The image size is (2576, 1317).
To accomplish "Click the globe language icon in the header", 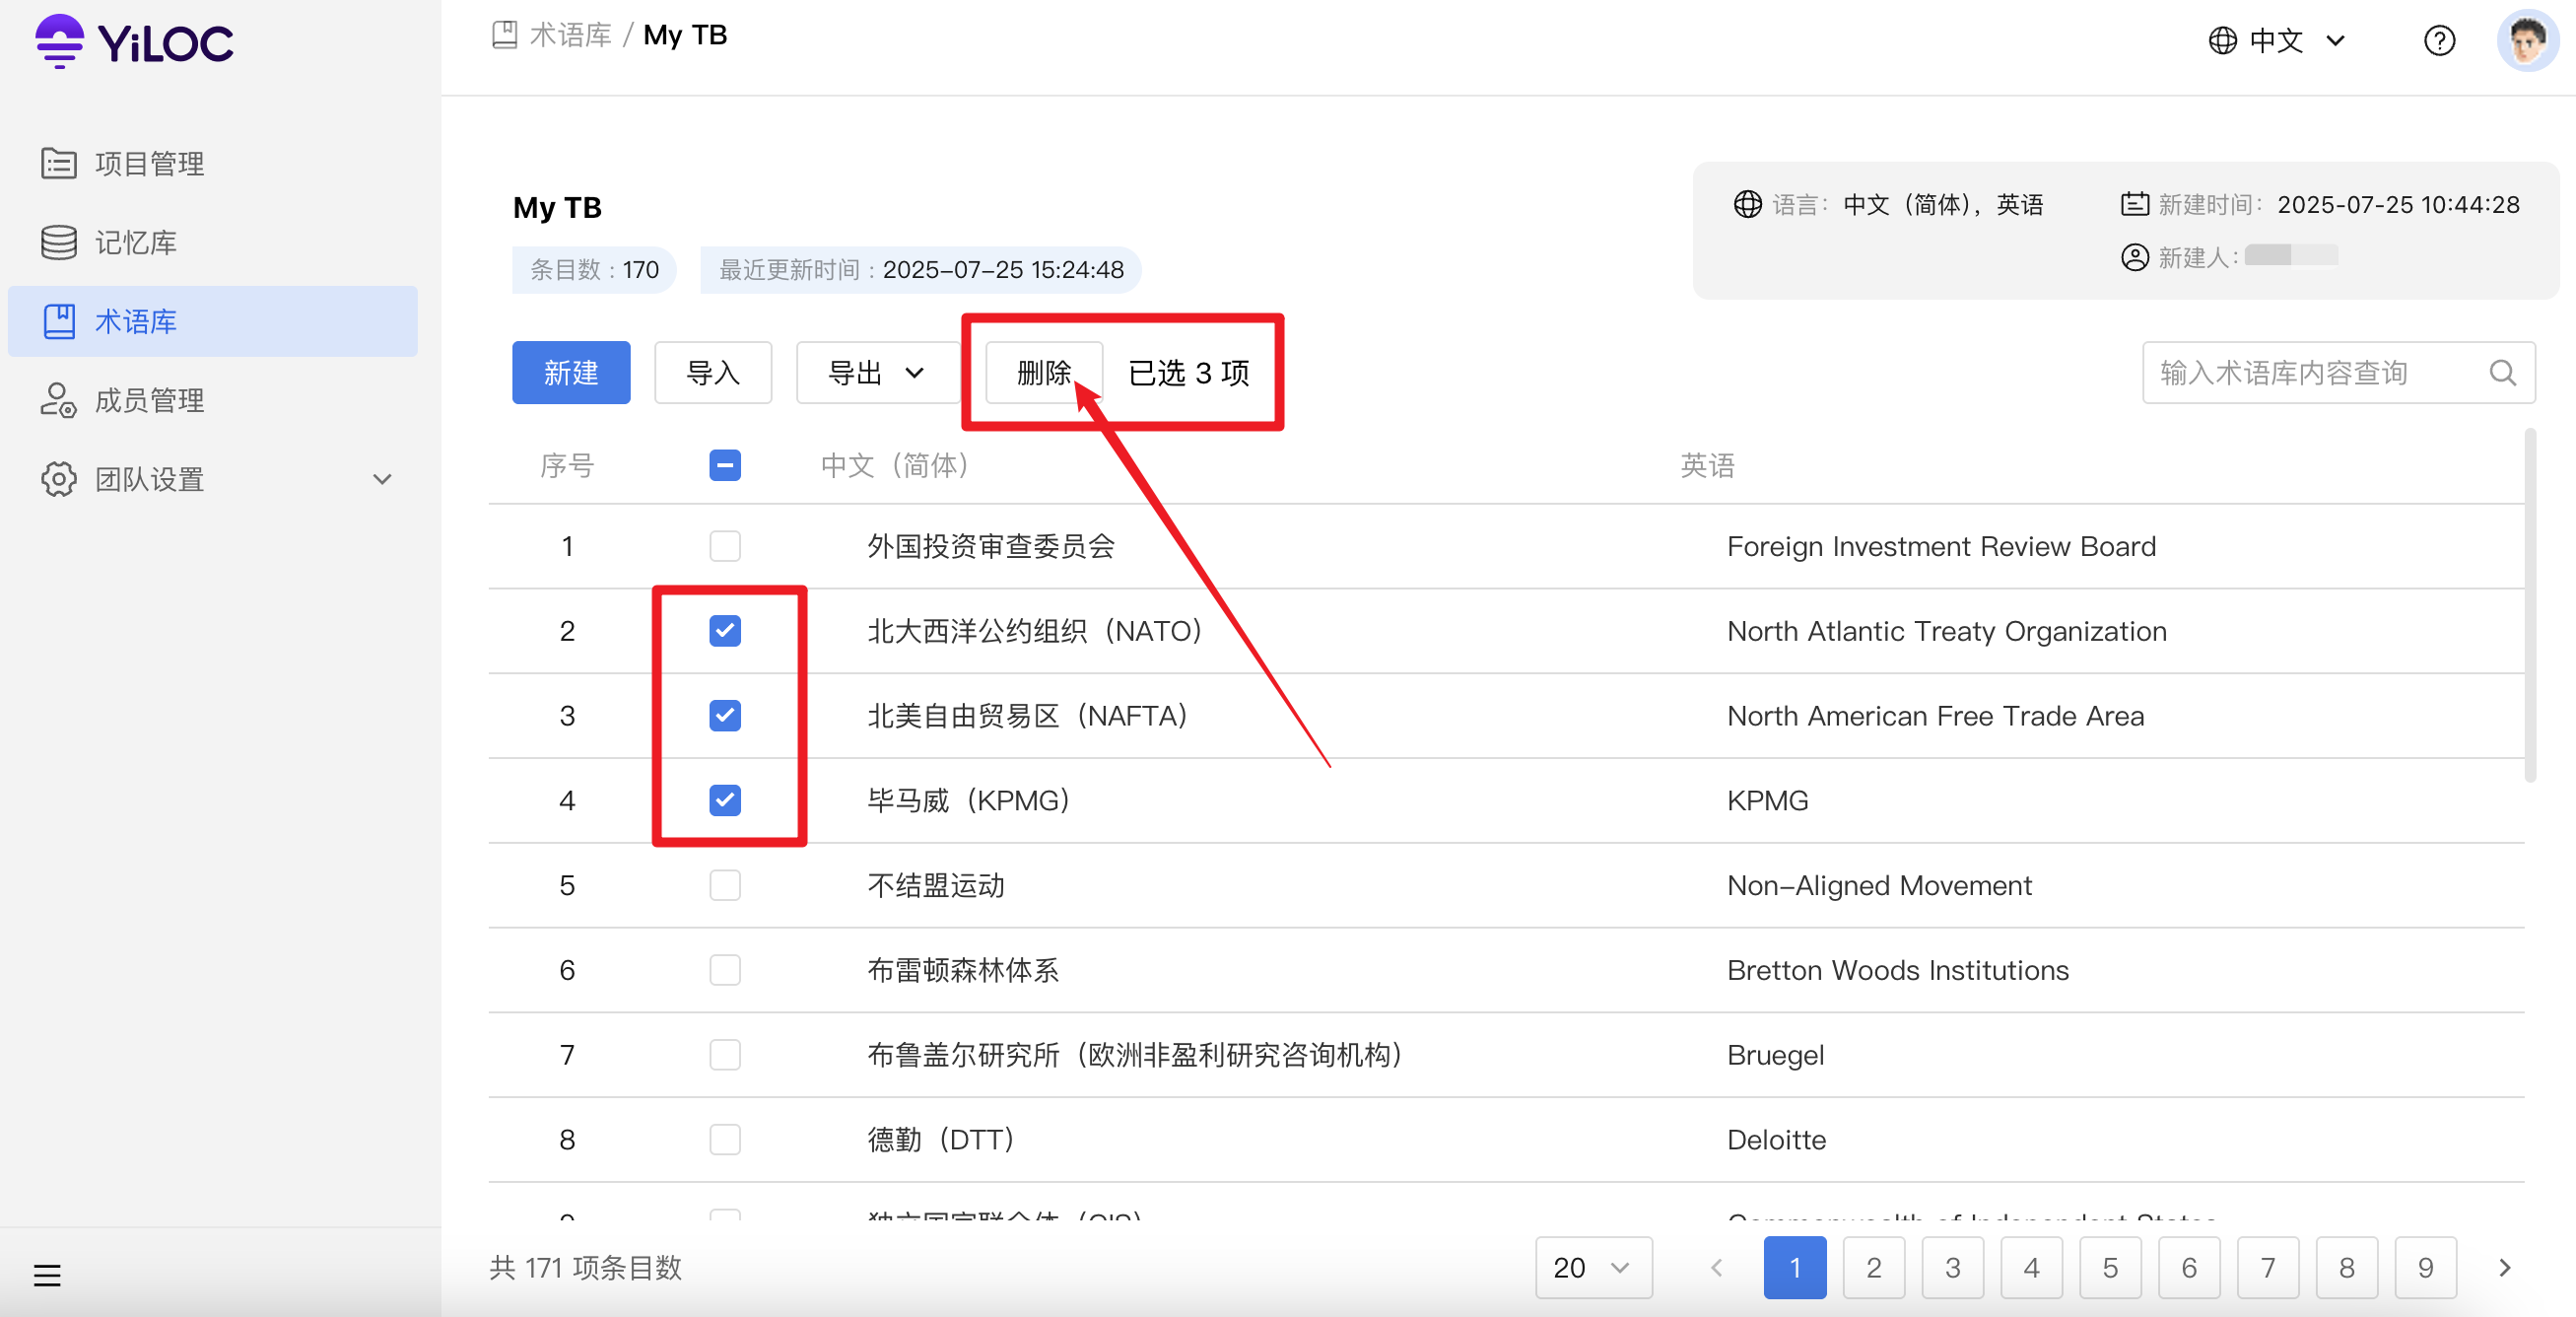I will [x=2222, y=41].
